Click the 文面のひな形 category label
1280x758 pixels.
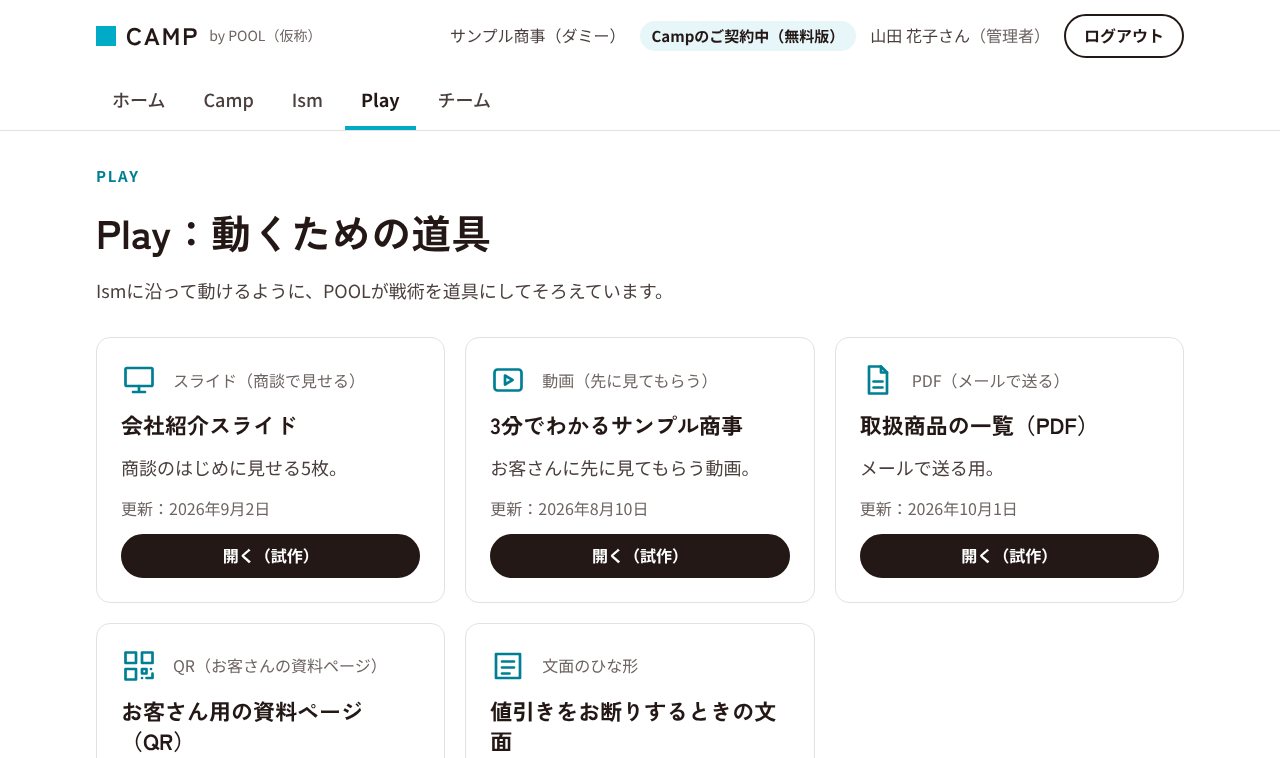click(590, 666)
